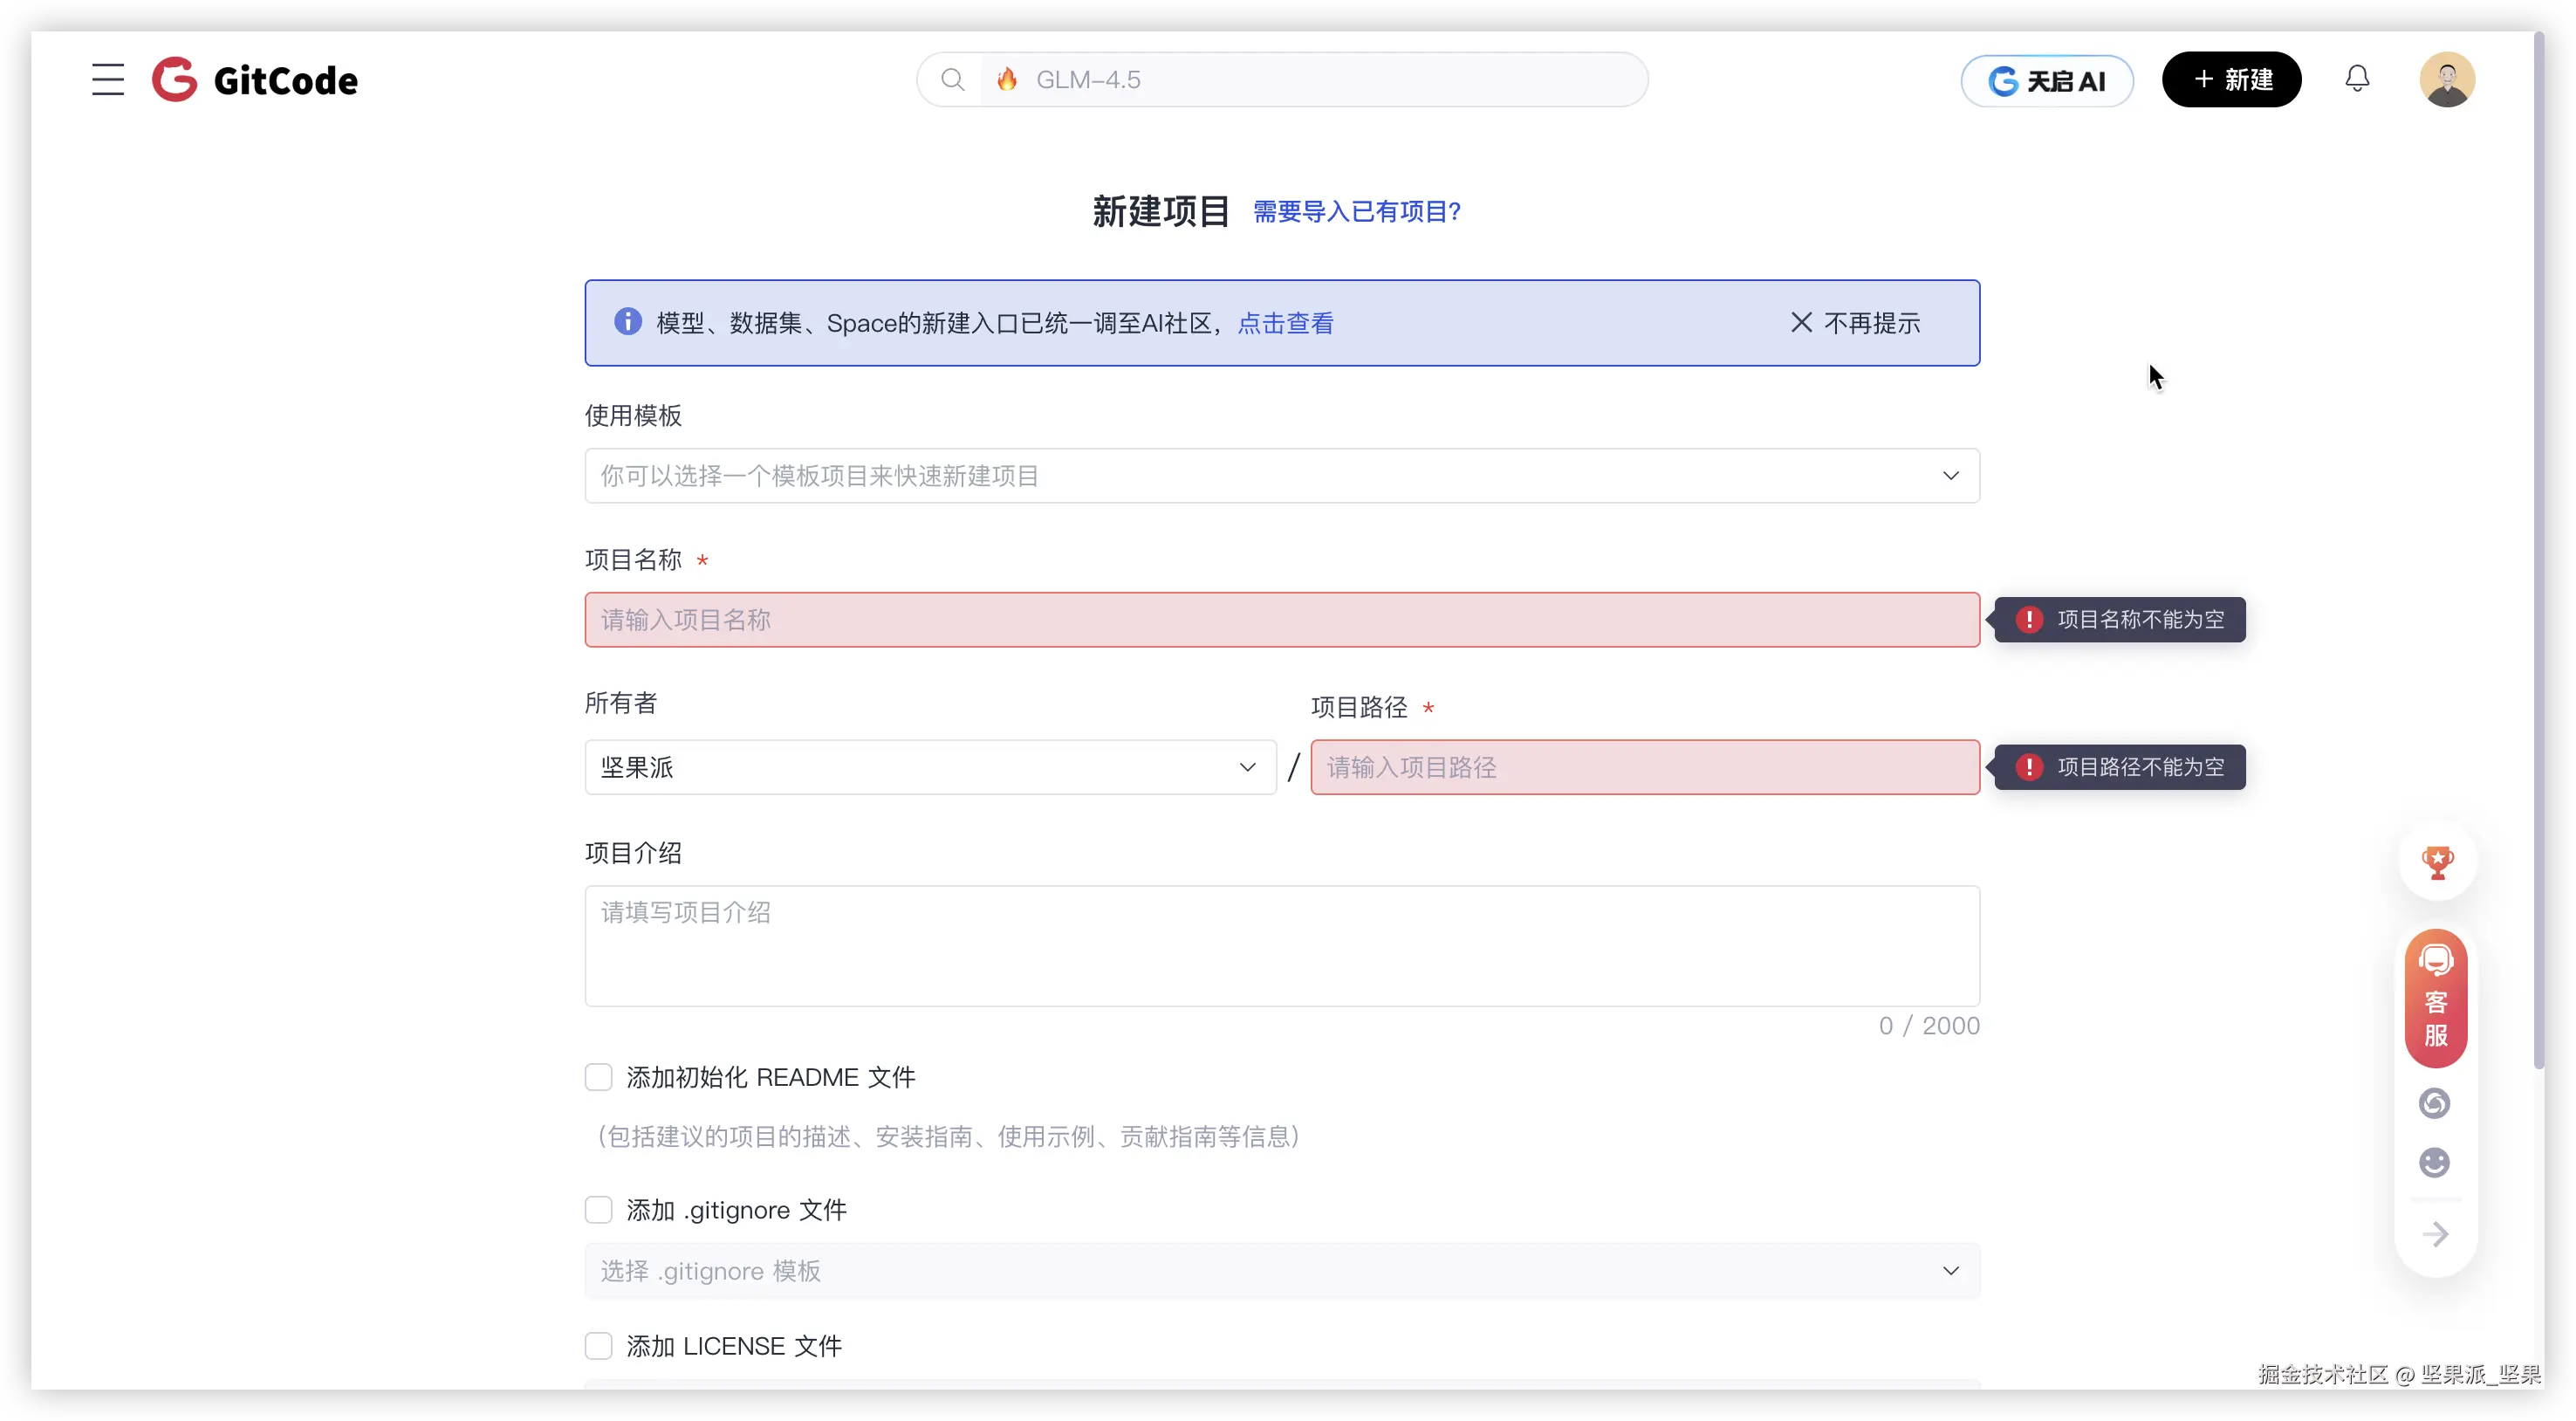This screenshot has width=2576, height=1421.
Task: Open the 客服 customer service widget
Action: [2436, 998]
